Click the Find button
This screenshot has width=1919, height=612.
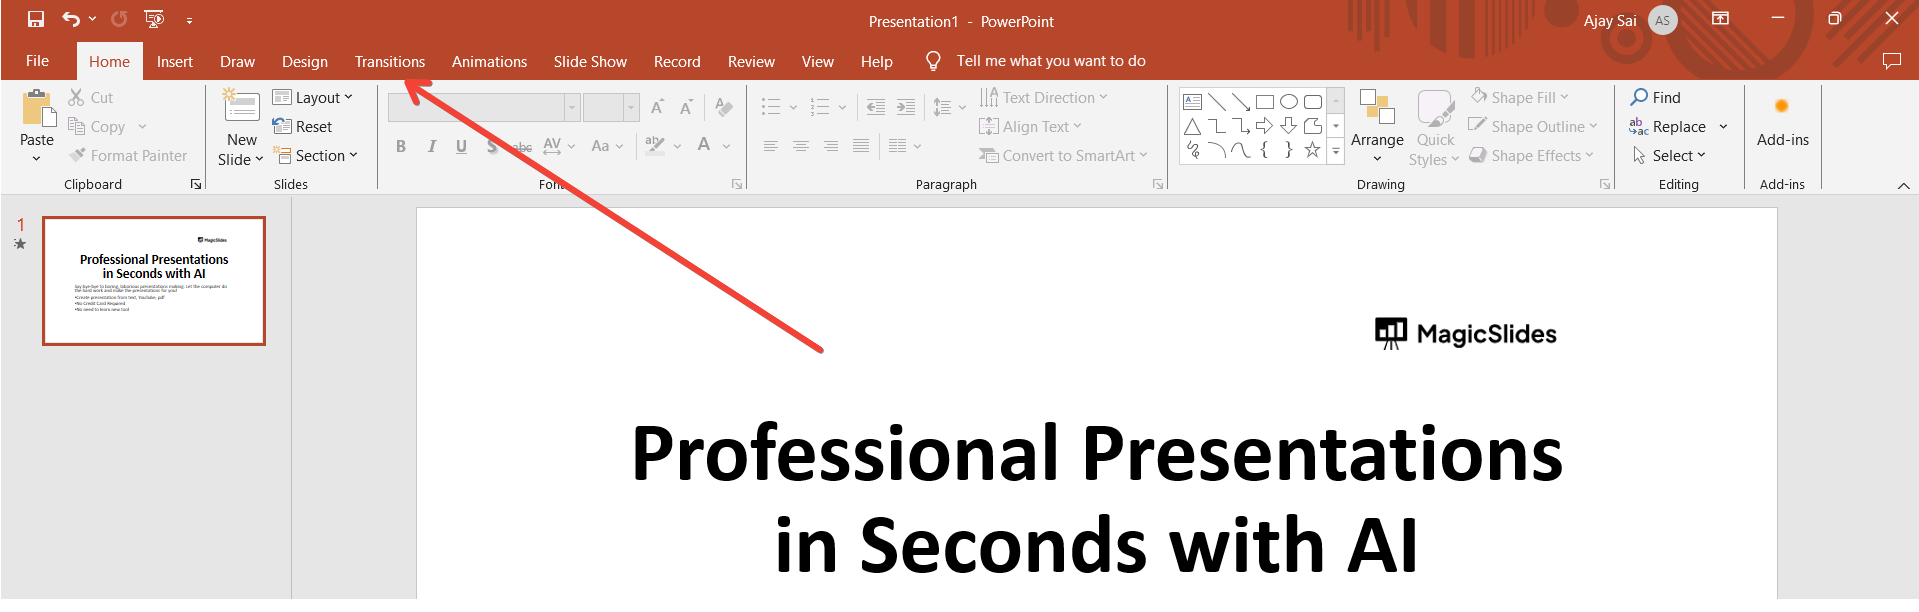tap(1656, 97)
